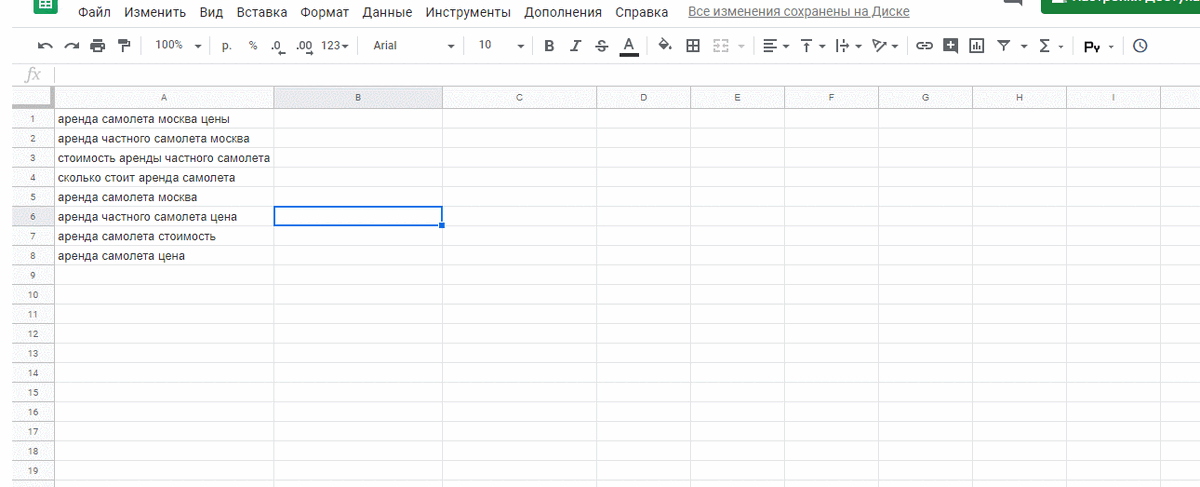Image resolution: width=1200 pixels, height=487 pixels.
Task: Click the Merge cells icon
Action: (721, 46)
